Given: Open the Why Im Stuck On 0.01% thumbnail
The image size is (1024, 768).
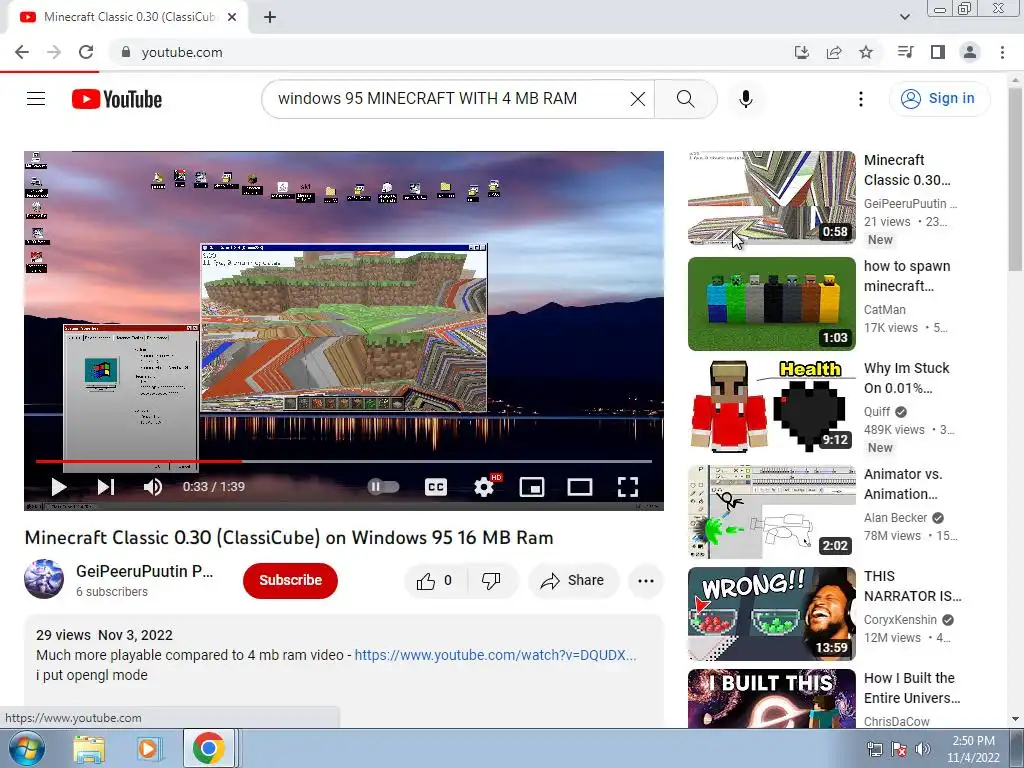Looking at the screenshot, I should tap(771, 406).
